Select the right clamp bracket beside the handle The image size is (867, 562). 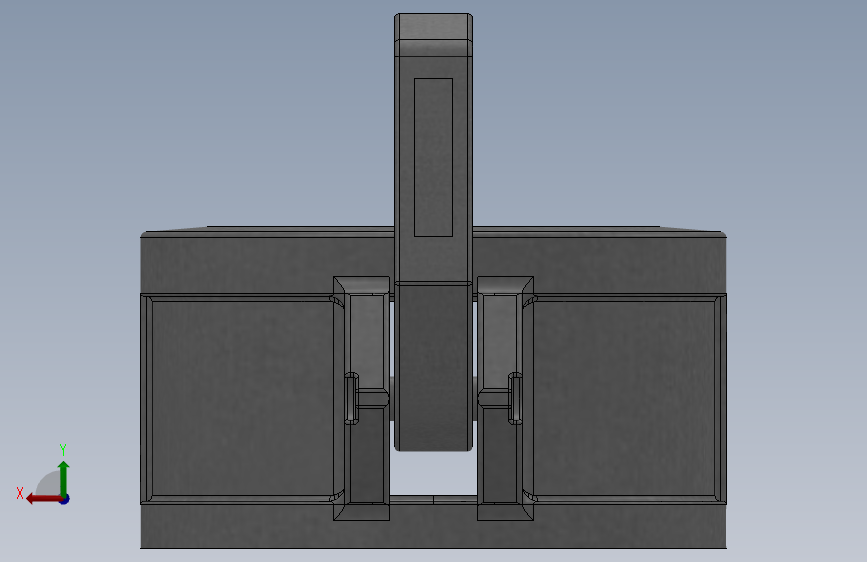point(505,398)
